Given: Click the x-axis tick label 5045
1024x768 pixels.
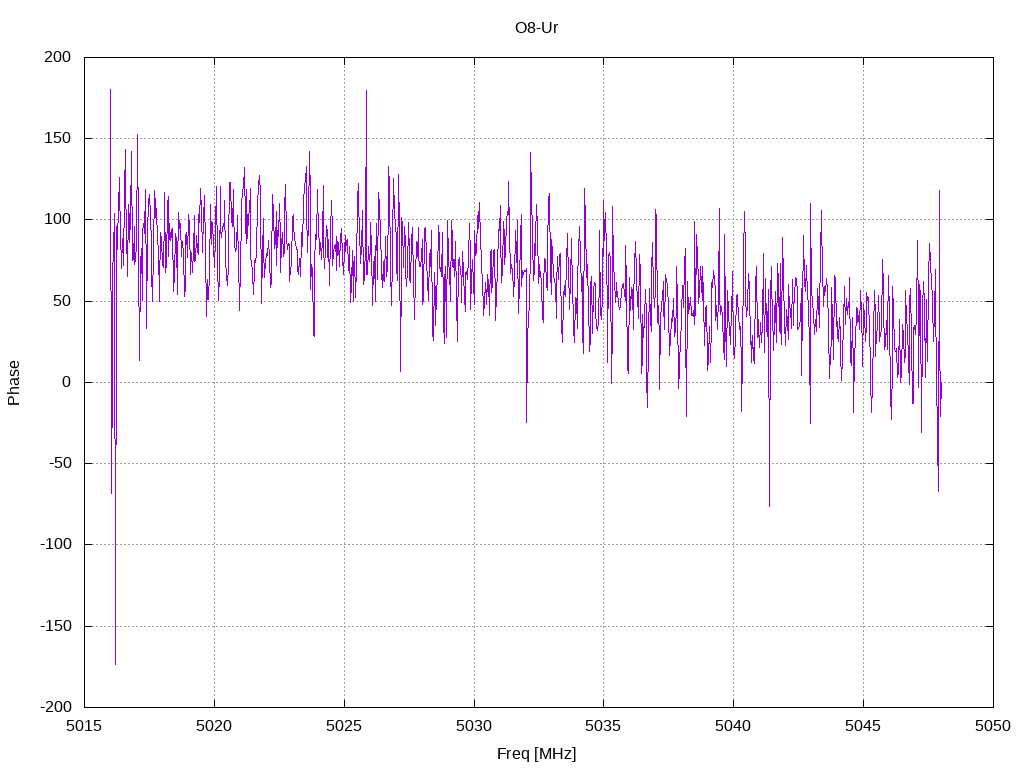Looking at the screenshot, I should coord(863,726).
